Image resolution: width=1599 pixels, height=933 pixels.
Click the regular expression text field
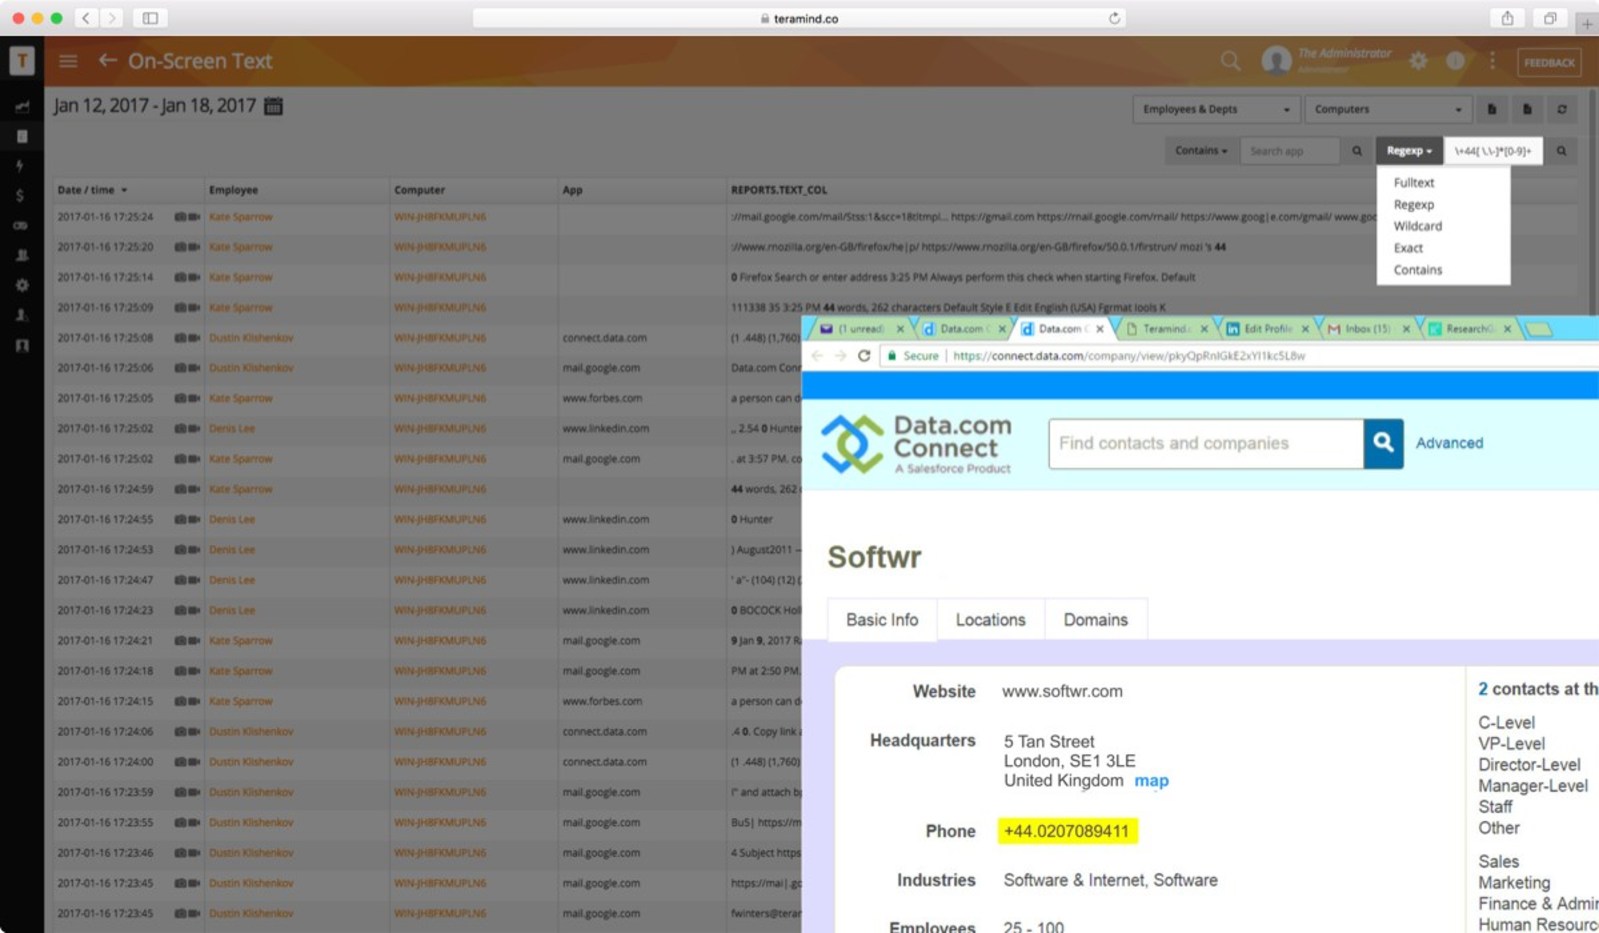(x=1493, y=151)
